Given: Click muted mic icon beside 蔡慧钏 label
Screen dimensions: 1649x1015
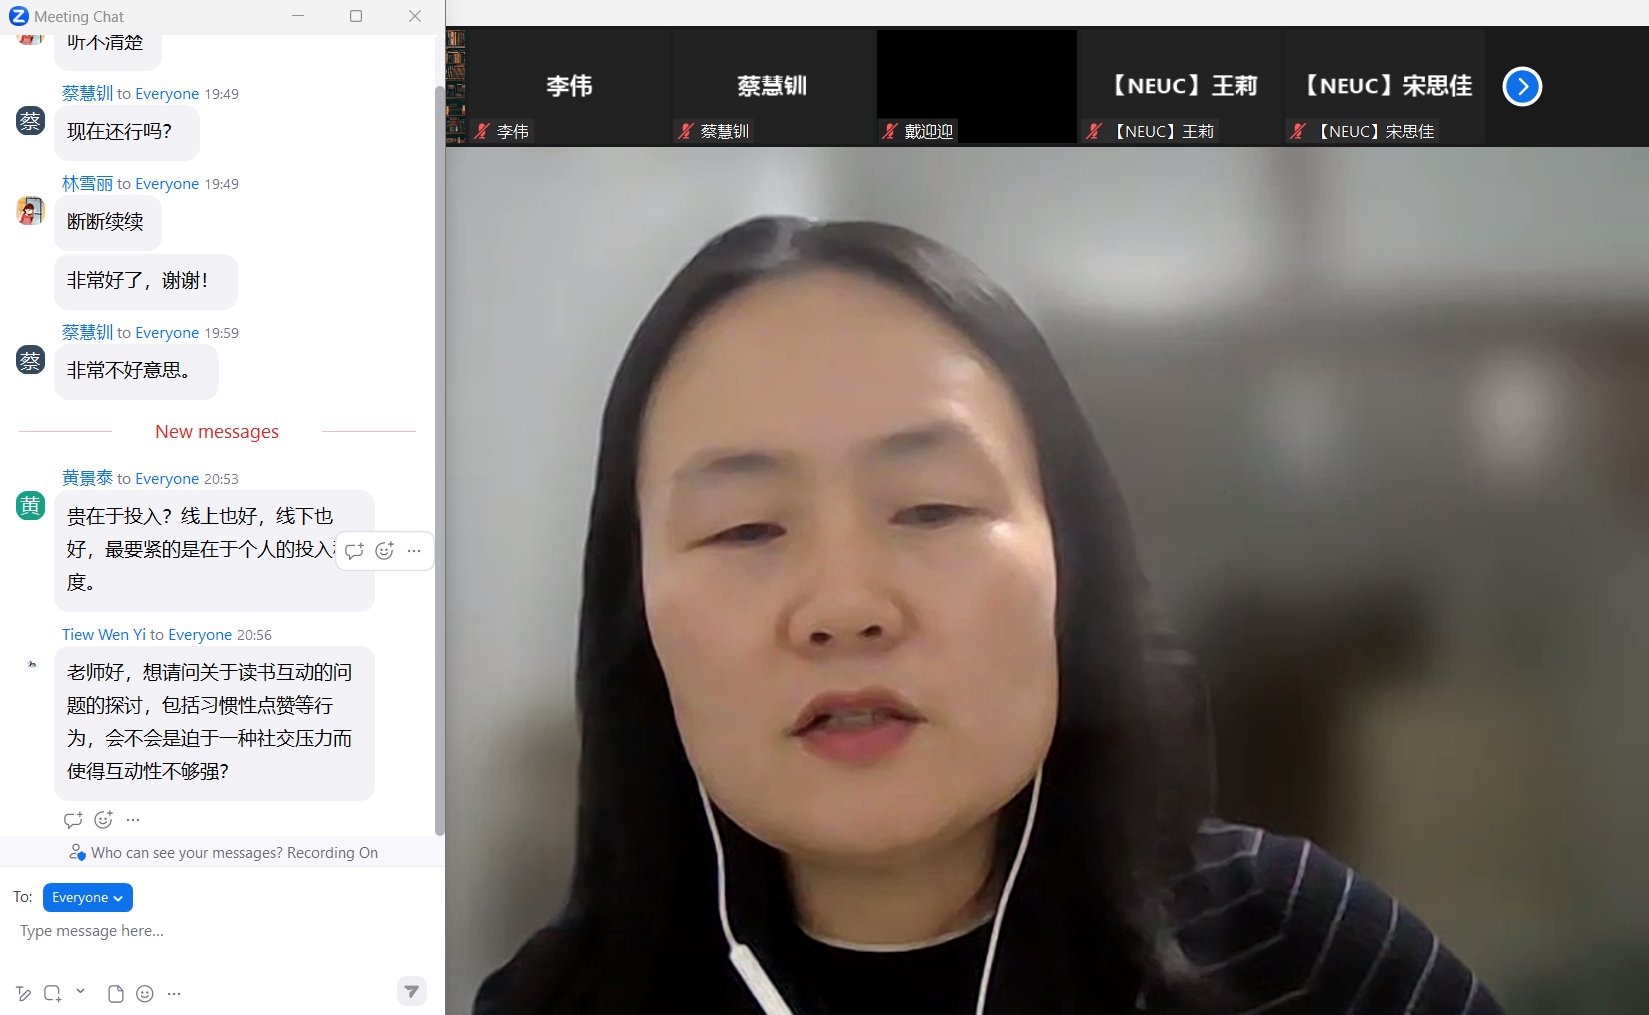Looking at the screenshot, I should [686, 131].
